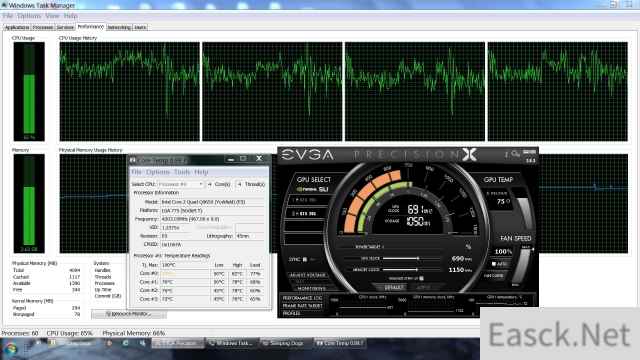Toggle apply-at-startup checkbox below memory clock
This screenshot has width=640, height=360.
click(421, 278)
